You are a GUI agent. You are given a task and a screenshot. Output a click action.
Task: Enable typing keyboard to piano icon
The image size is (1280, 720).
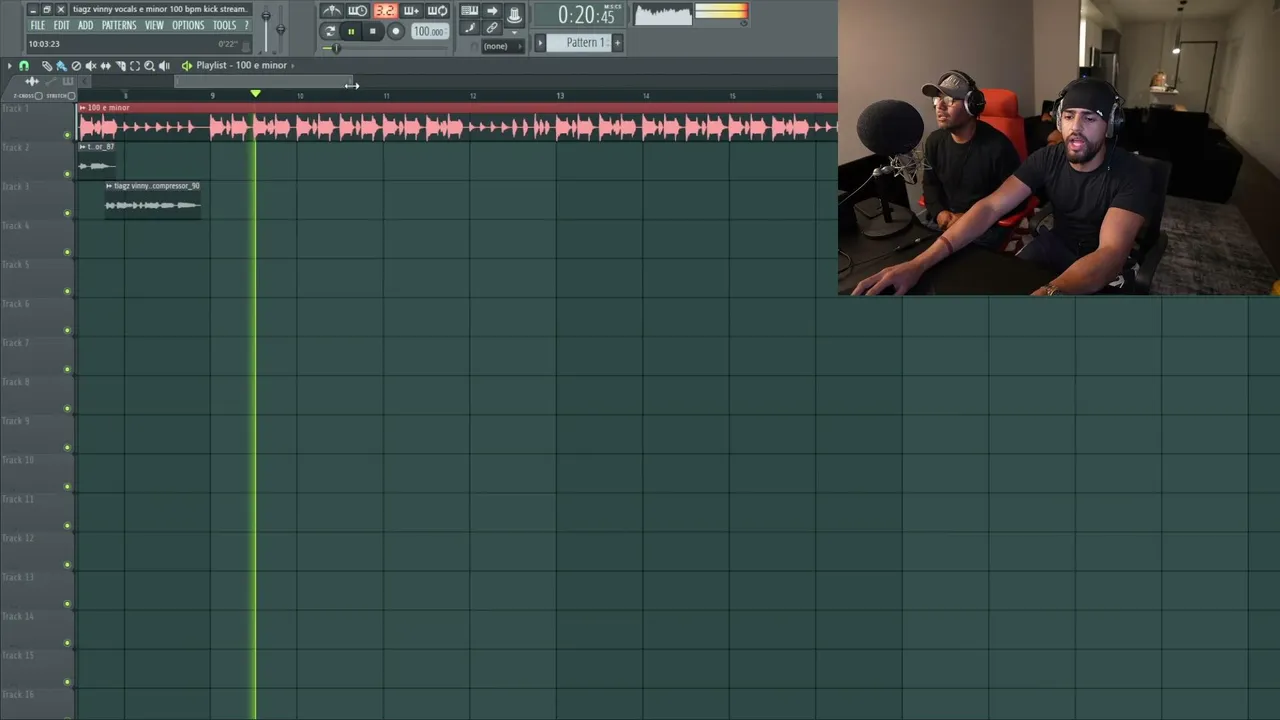469,11
